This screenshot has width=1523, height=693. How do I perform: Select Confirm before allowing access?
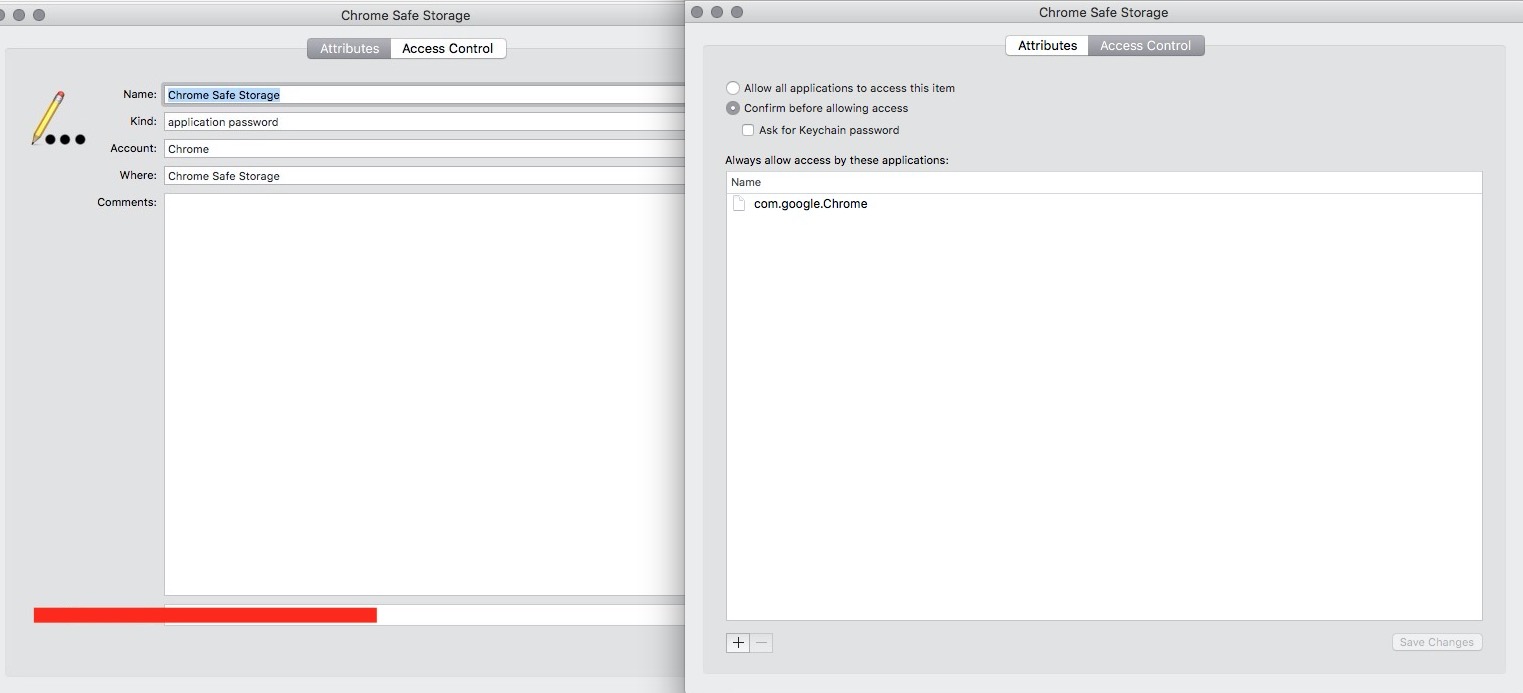[x=733, y=108]
